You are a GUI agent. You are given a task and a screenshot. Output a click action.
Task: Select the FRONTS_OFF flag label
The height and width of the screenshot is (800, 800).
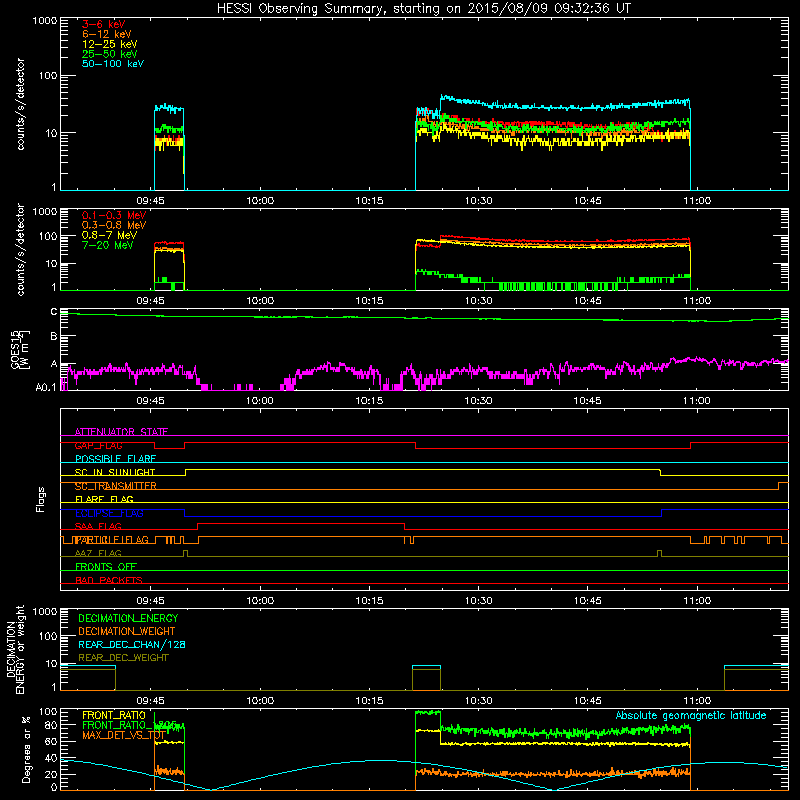coord(106,567)
